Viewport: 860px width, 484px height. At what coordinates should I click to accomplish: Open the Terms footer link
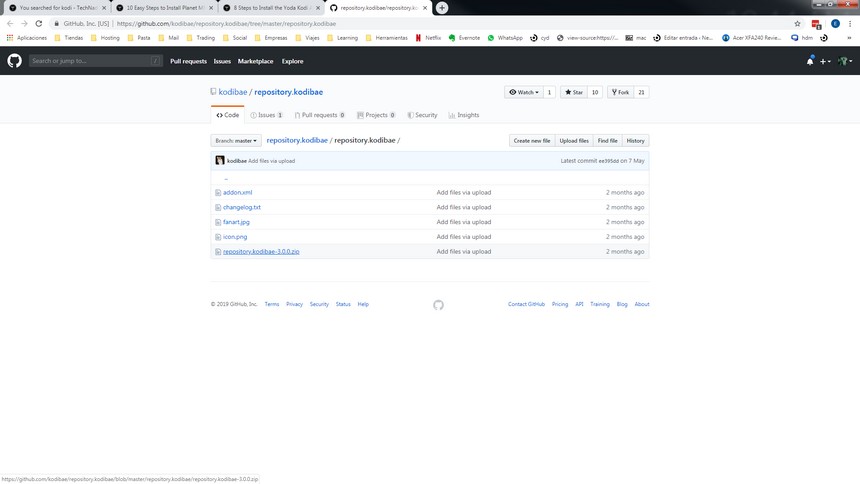point(272,304)
